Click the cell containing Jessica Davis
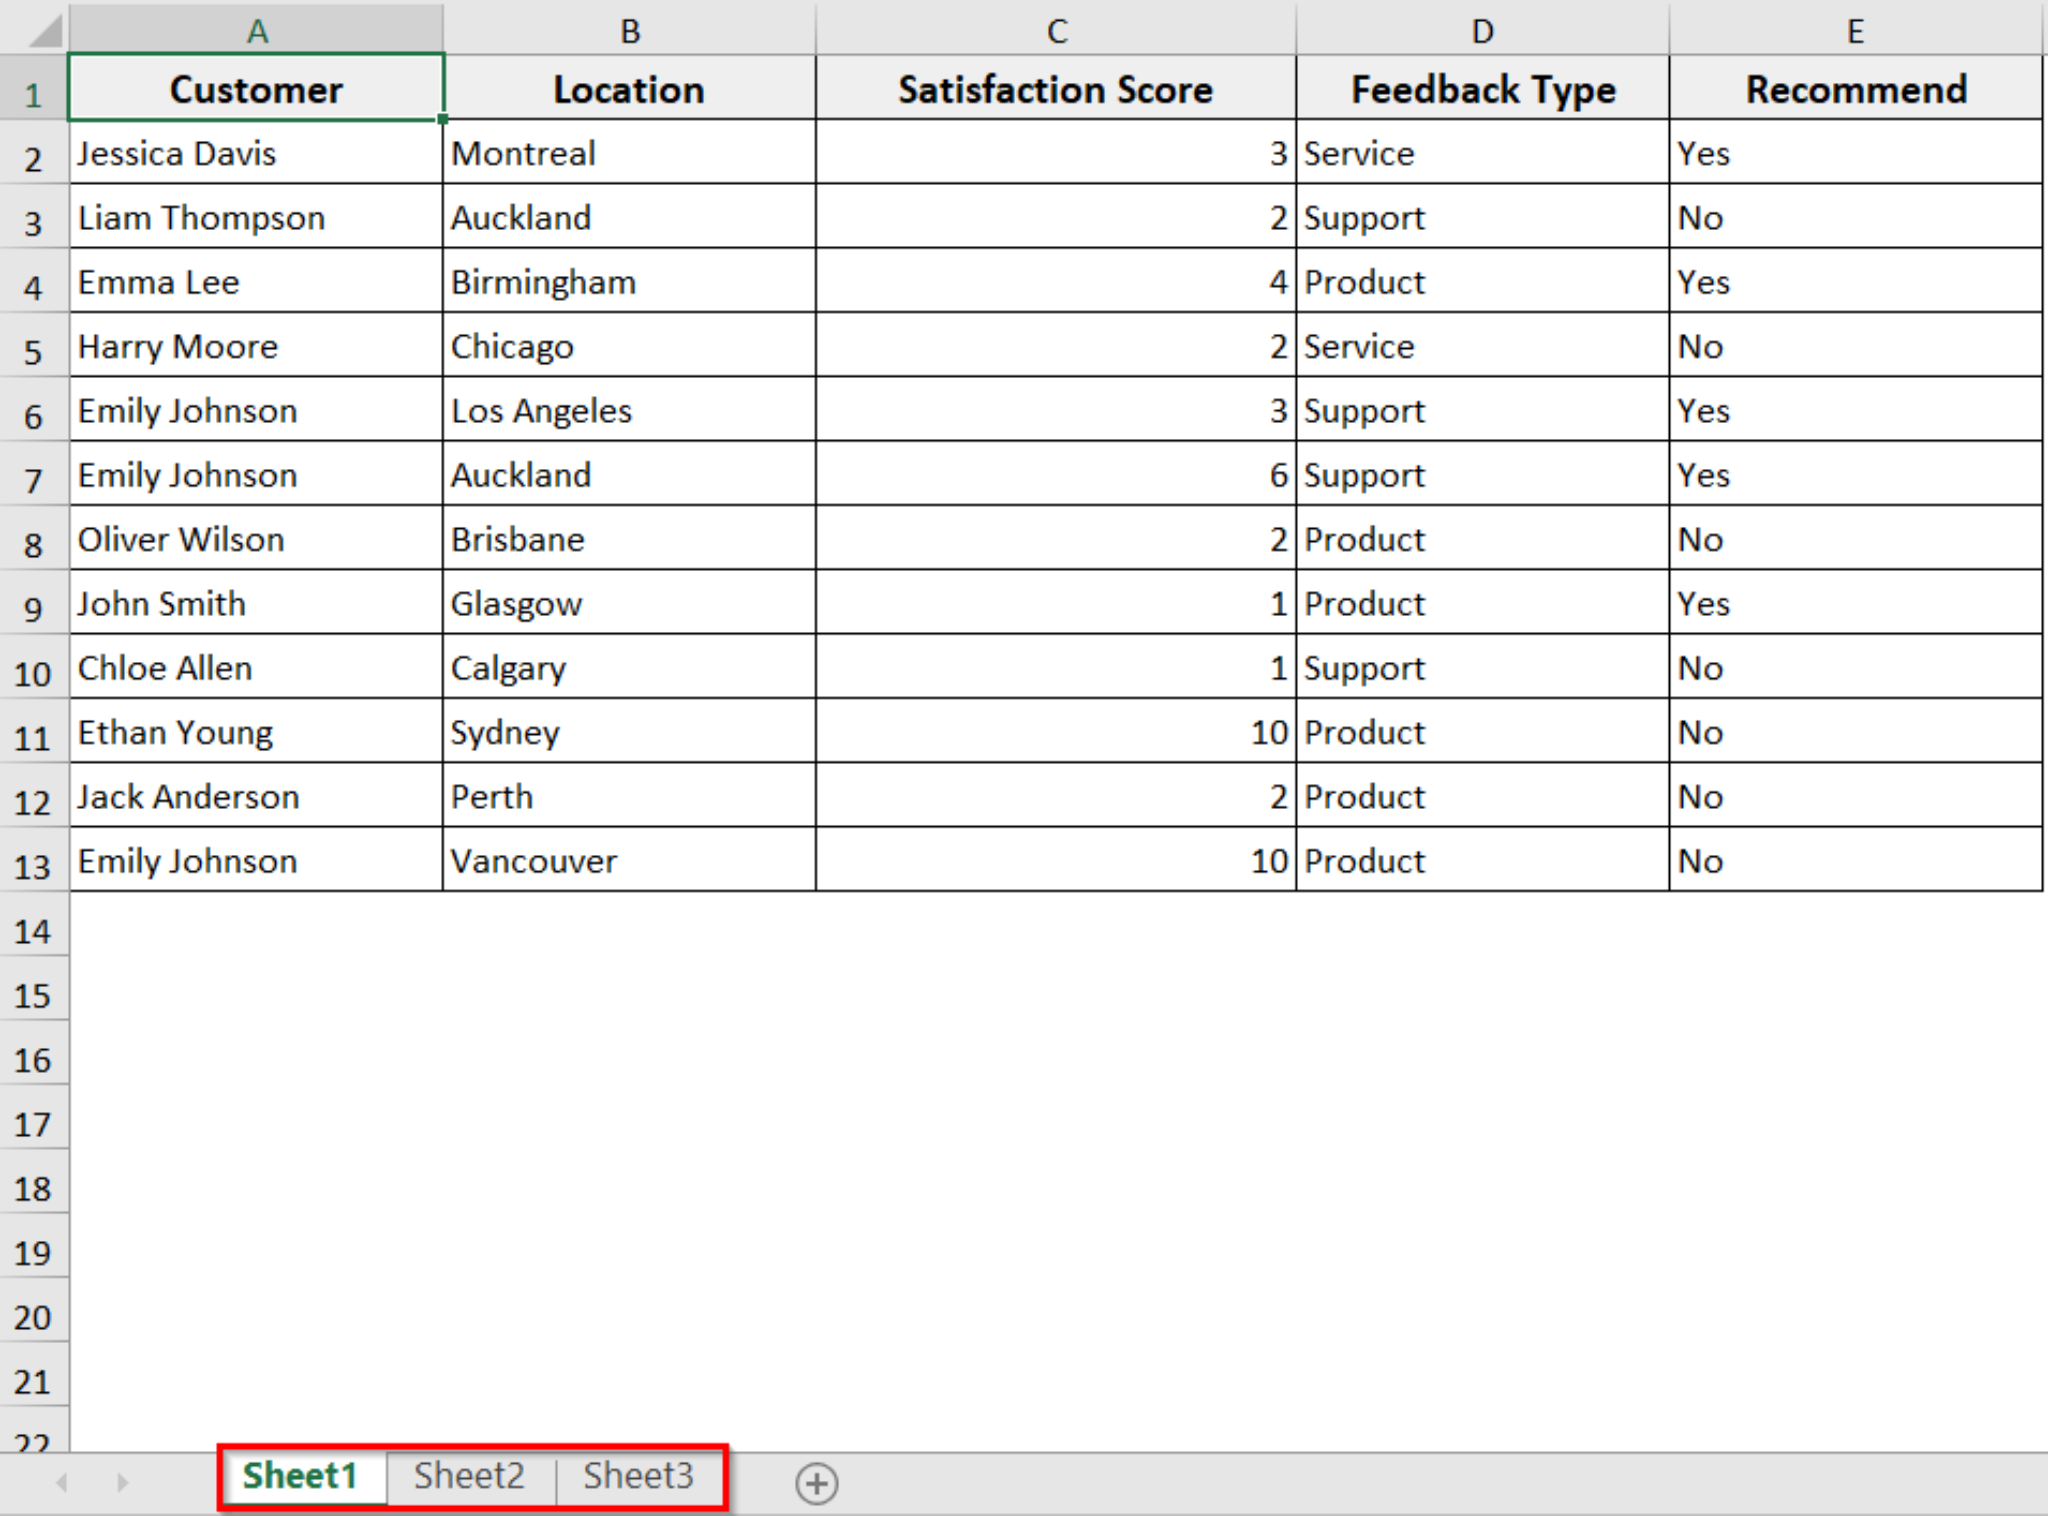Image resolution: width=2048 pixels, height=1516 pixels. click(x=255, y=153)
